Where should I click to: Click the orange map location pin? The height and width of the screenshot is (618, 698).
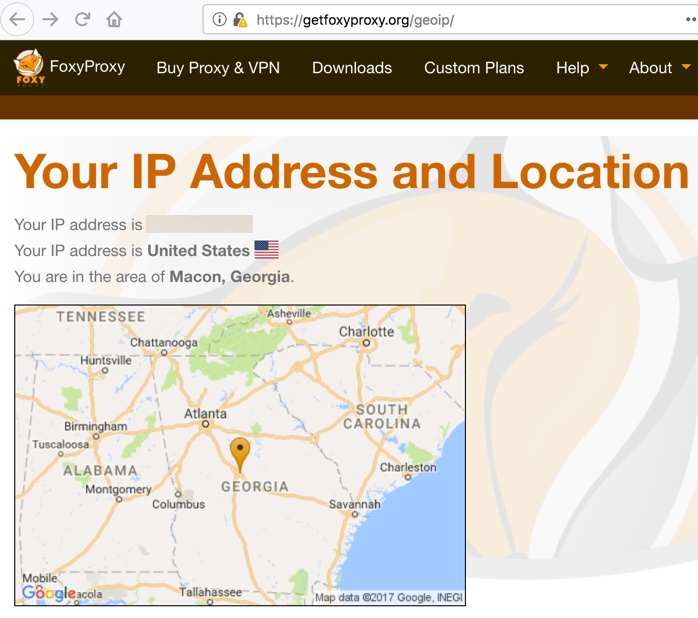[240, 454]
